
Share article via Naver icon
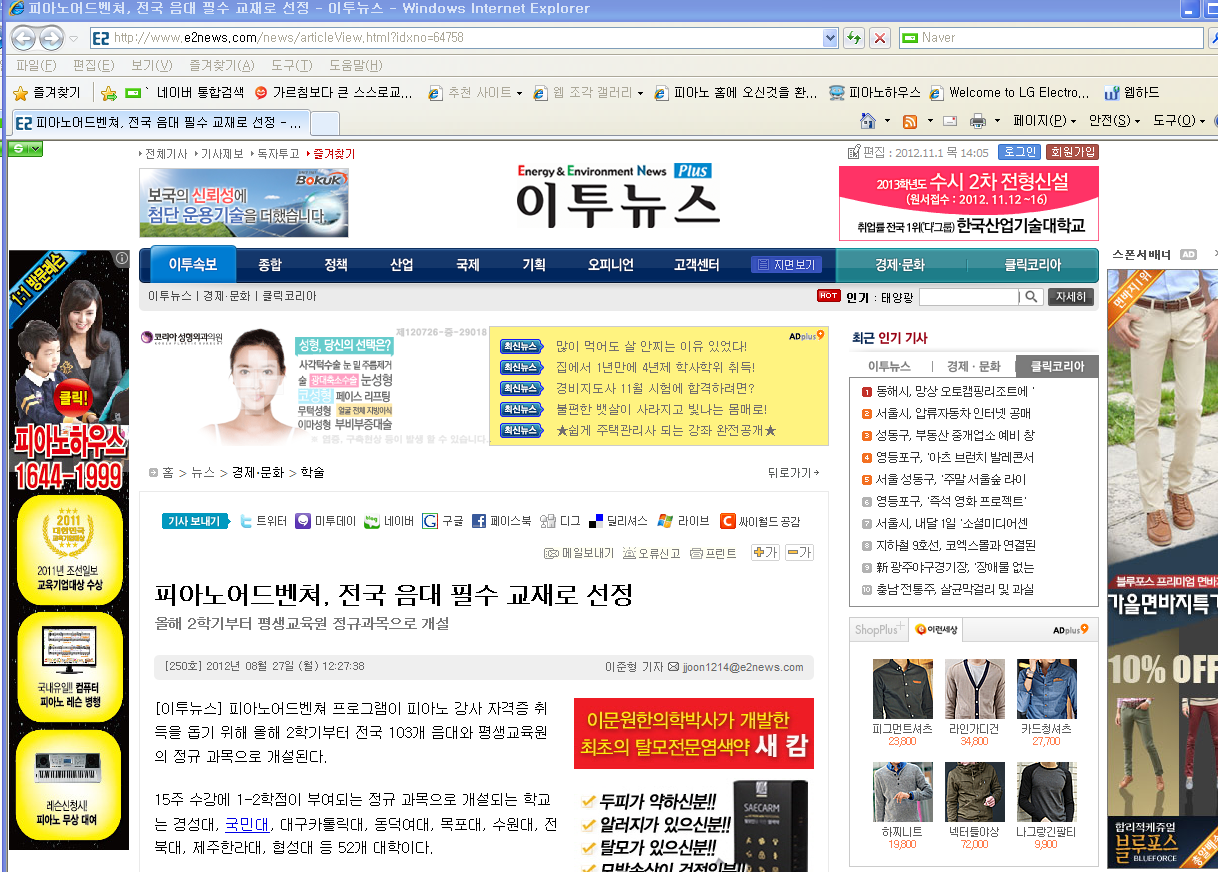point(372,521)
